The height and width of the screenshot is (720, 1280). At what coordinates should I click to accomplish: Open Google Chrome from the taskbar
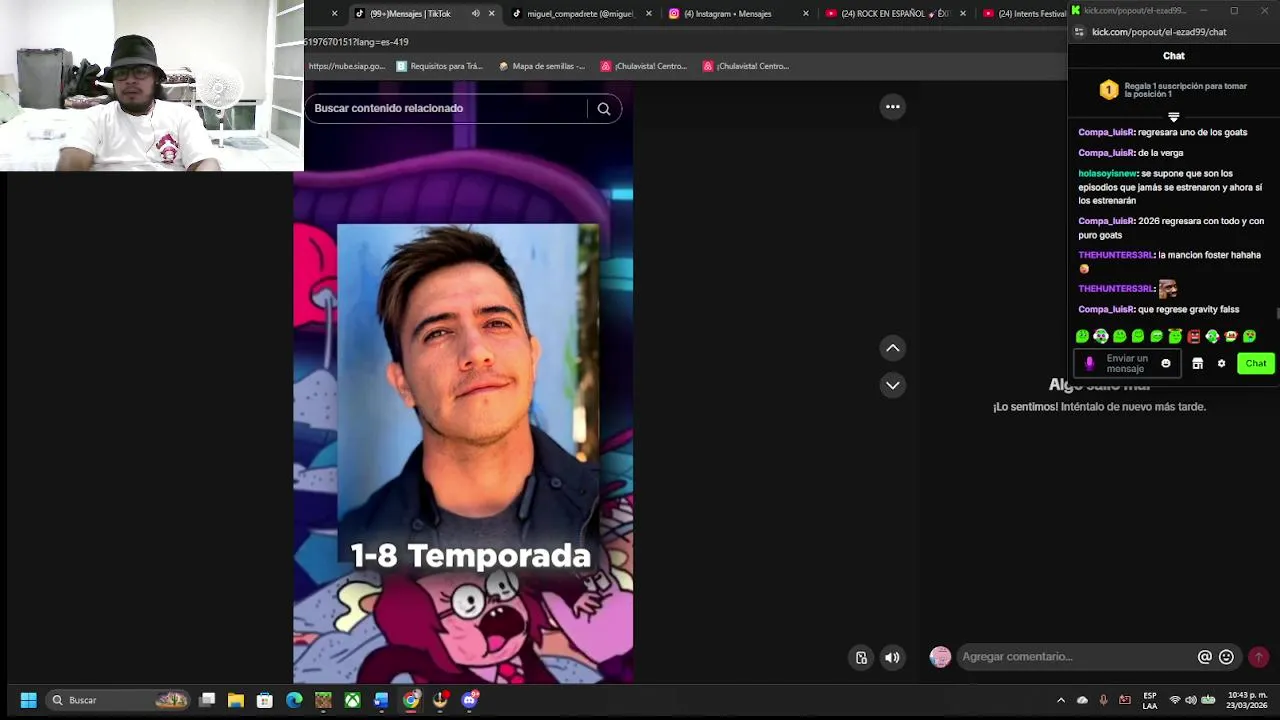pyautogui.click(x=411, y=700)
